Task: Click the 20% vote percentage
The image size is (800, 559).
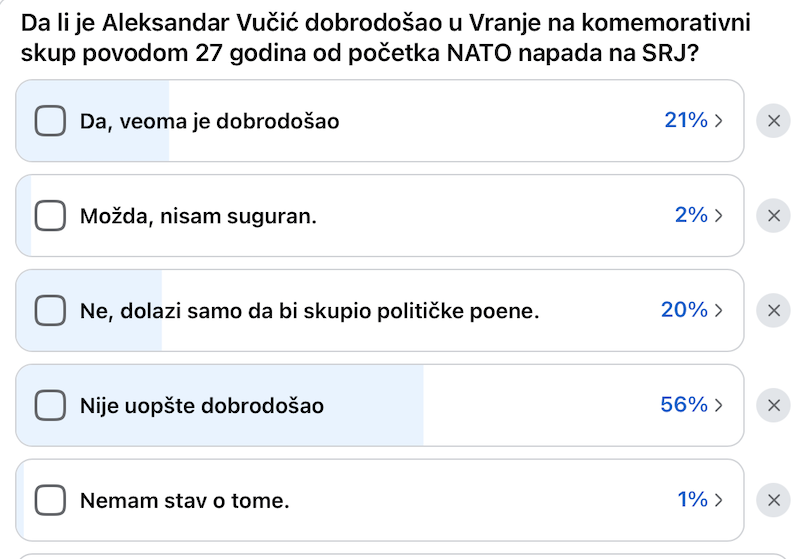Action: 684,310
